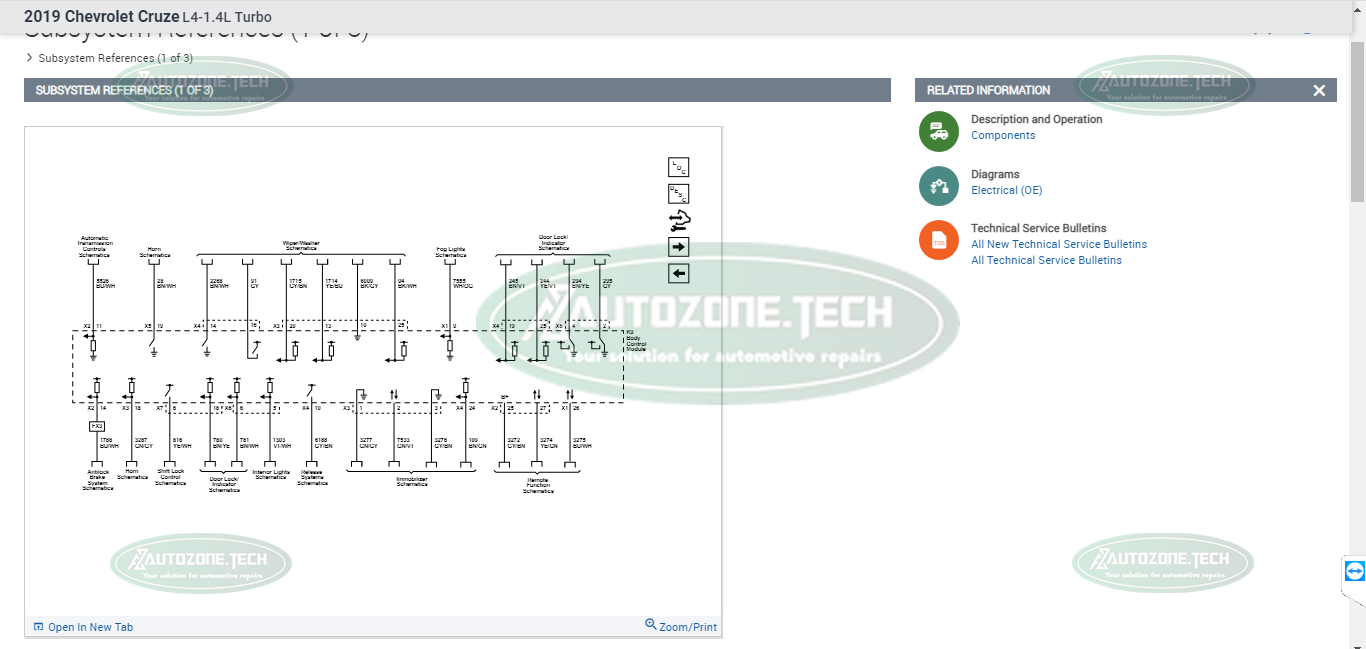Click the magnifier icon beside Zoom/Print
The height and width of the screenshot is (649, 1366).
[651, 625]
